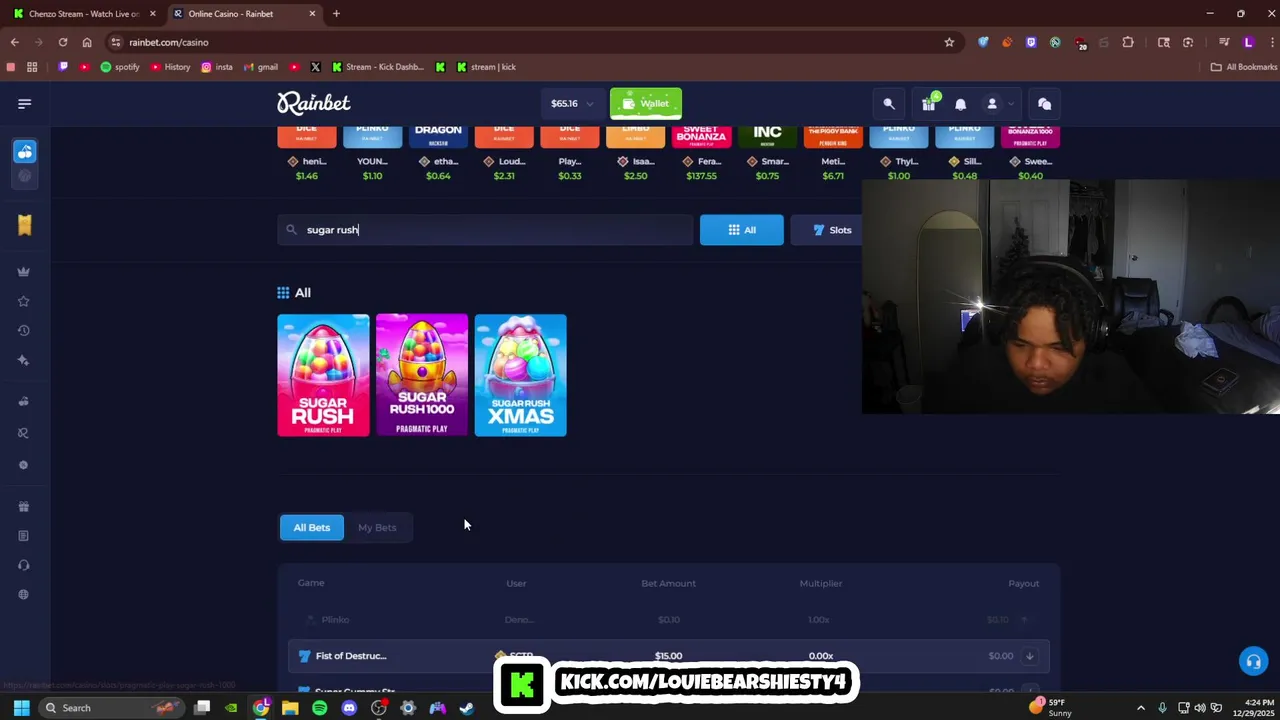Select the casino cherry icon in sidebar

[x=25, y=151]
